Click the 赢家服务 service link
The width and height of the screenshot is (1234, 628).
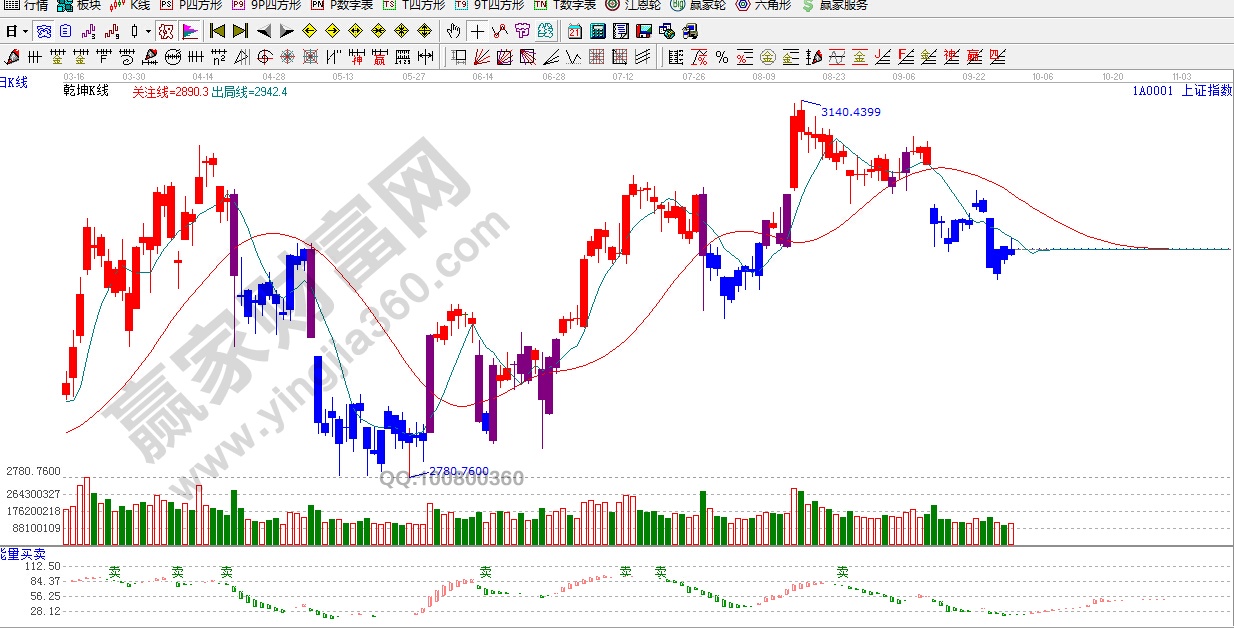point(834,5)
